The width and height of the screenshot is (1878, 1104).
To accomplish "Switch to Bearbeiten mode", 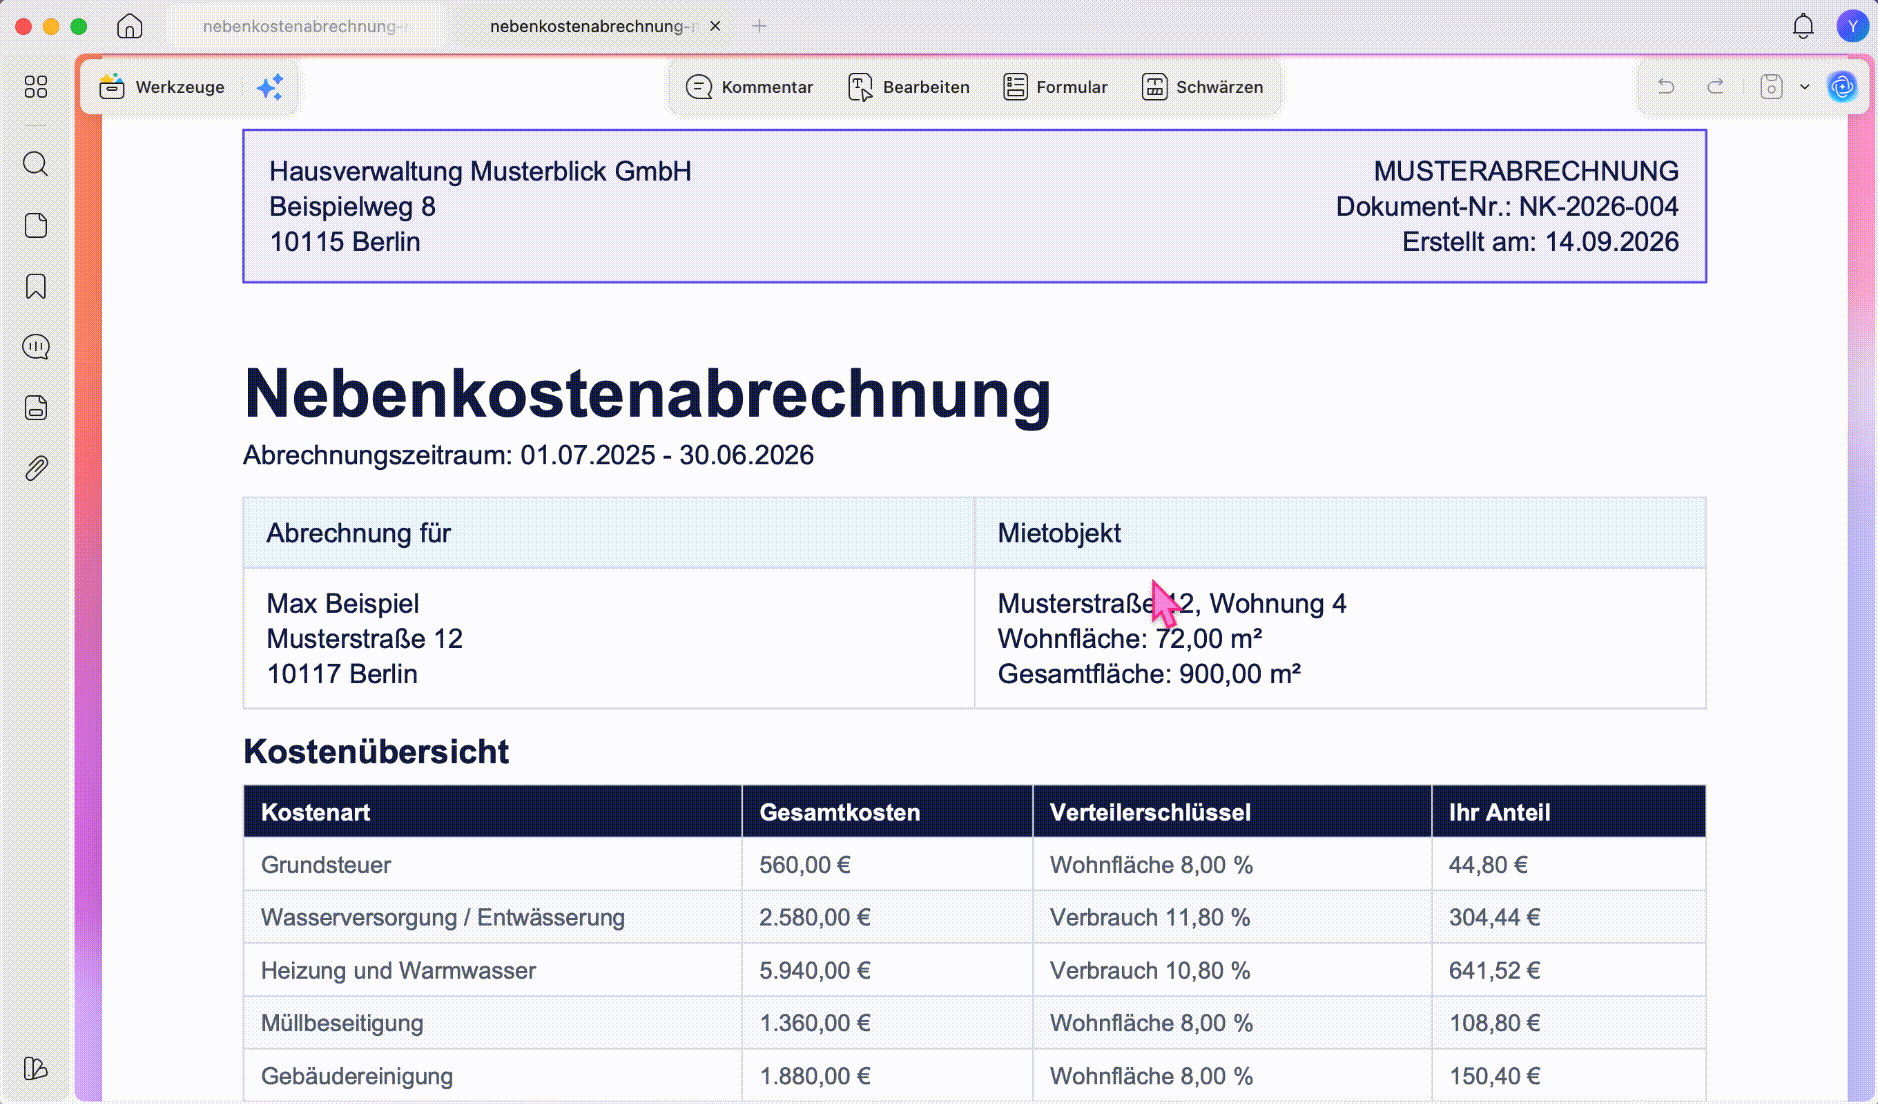I will (908, 87).
